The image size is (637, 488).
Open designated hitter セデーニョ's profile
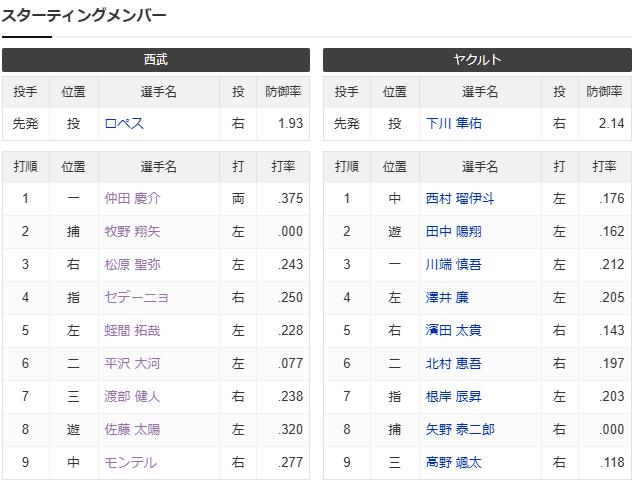pyautogui.click(x=137, y=297)
